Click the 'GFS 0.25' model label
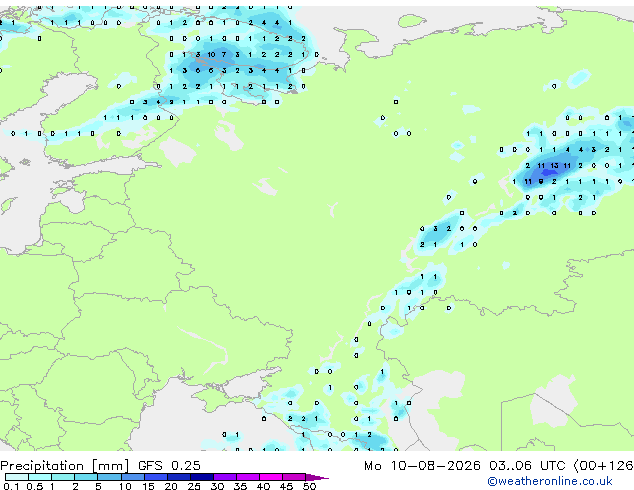Image resolution: width=634 pixels, height=490 pixels. (169, 466)
